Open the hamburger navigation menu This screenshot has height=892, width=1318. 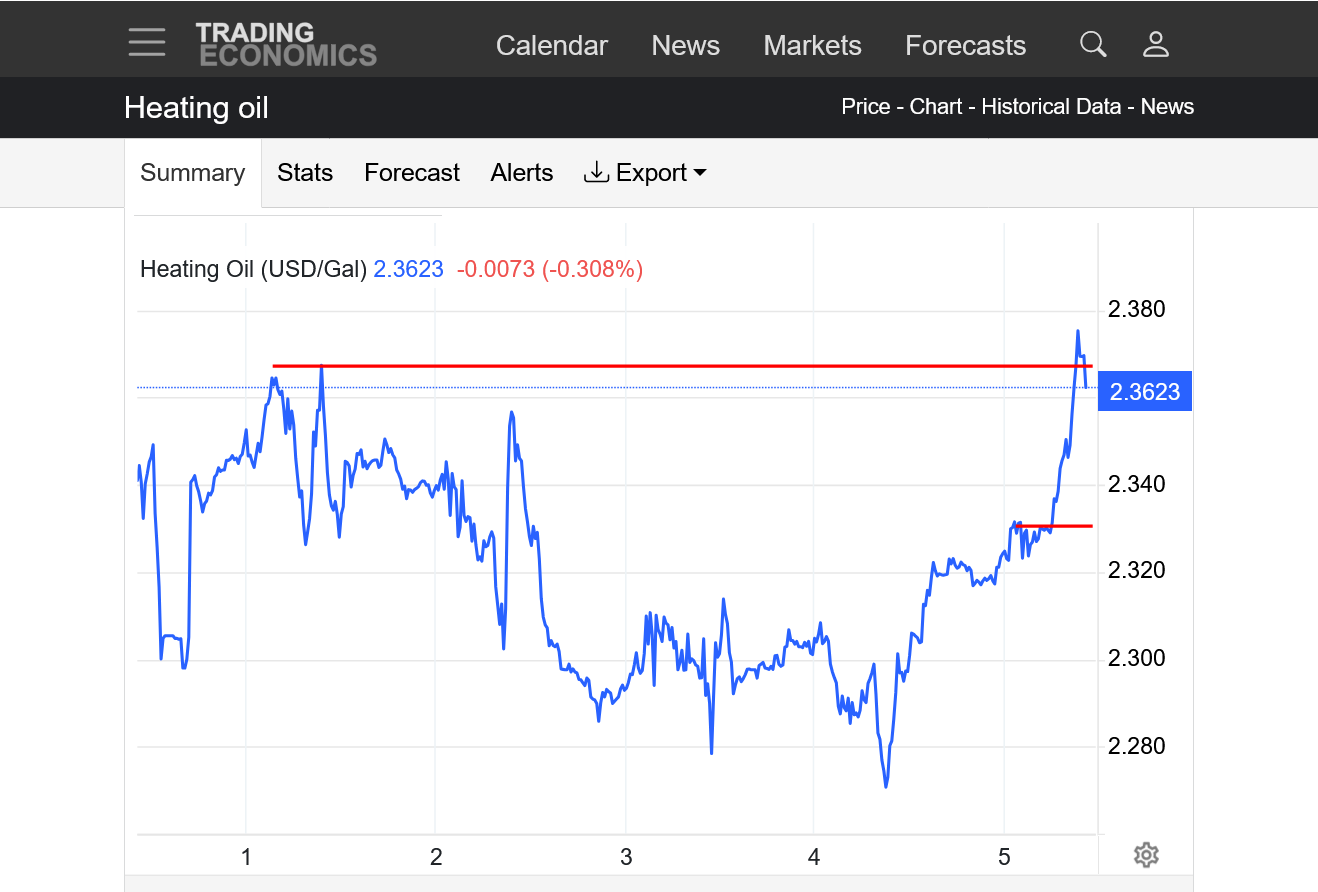pos(147,43)
